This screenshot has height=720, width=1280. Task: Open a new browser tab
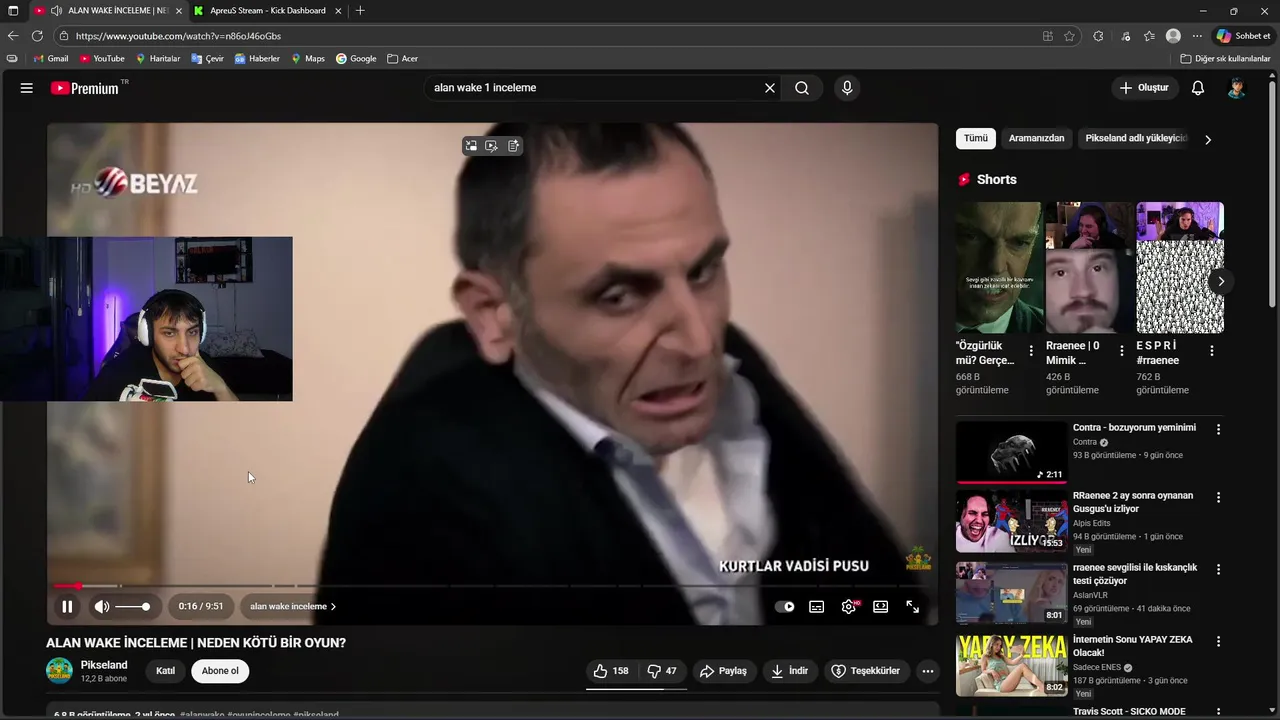[x=360, y=10]
